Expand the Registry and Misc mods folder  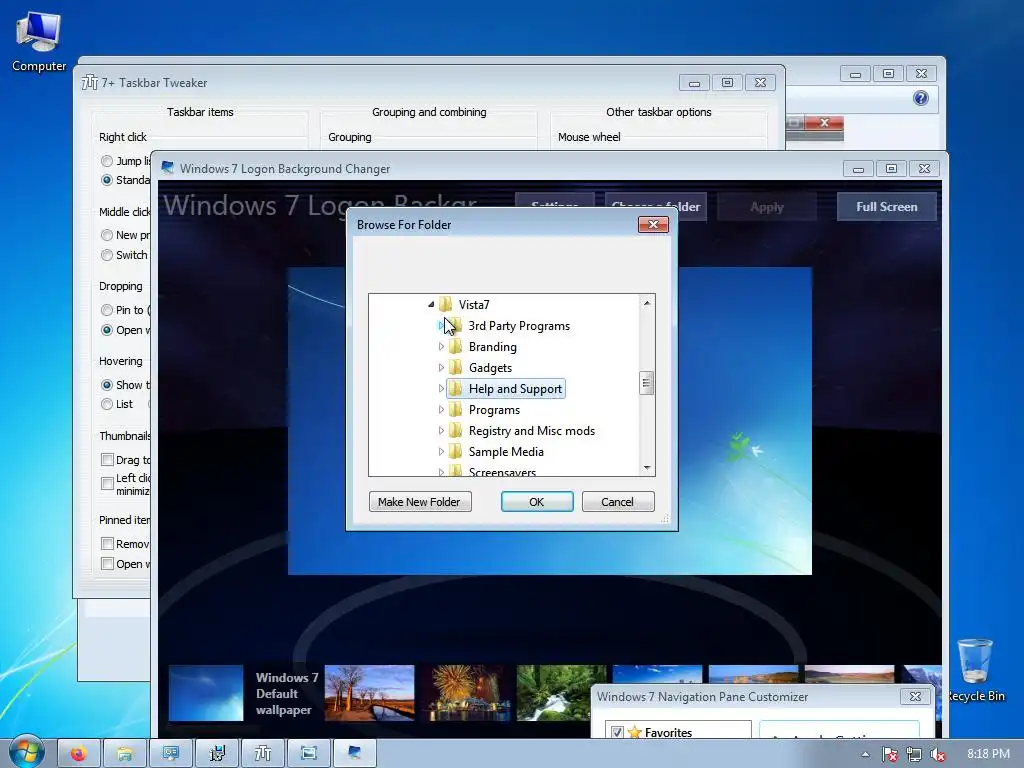[x=441, y=430]
